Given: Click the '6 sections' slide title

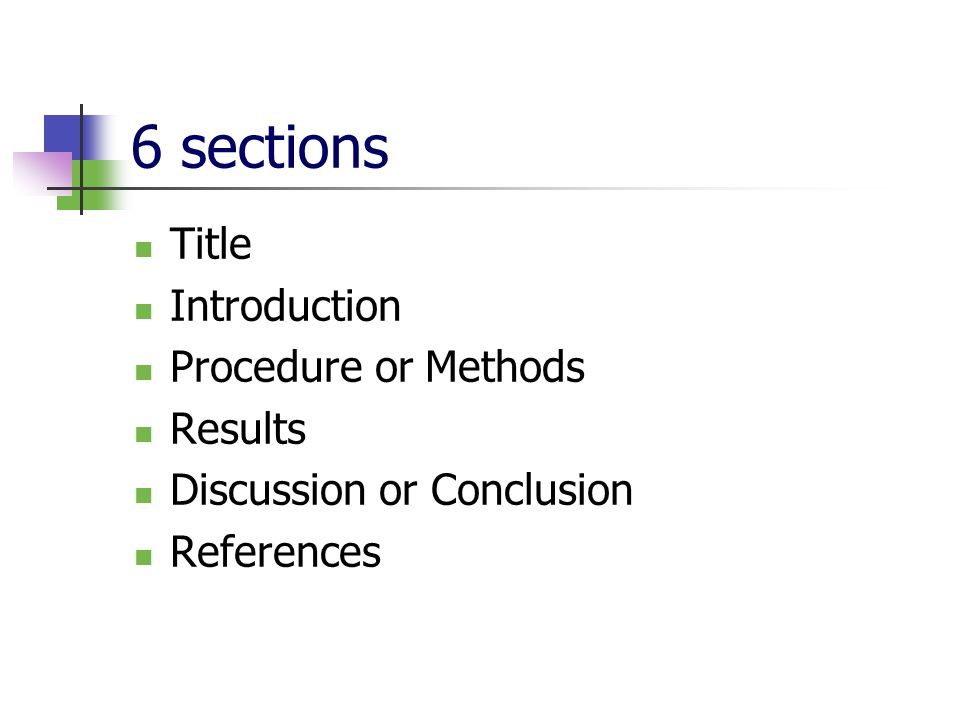Looking at the screenshot, I should click(x=260, y=147).
